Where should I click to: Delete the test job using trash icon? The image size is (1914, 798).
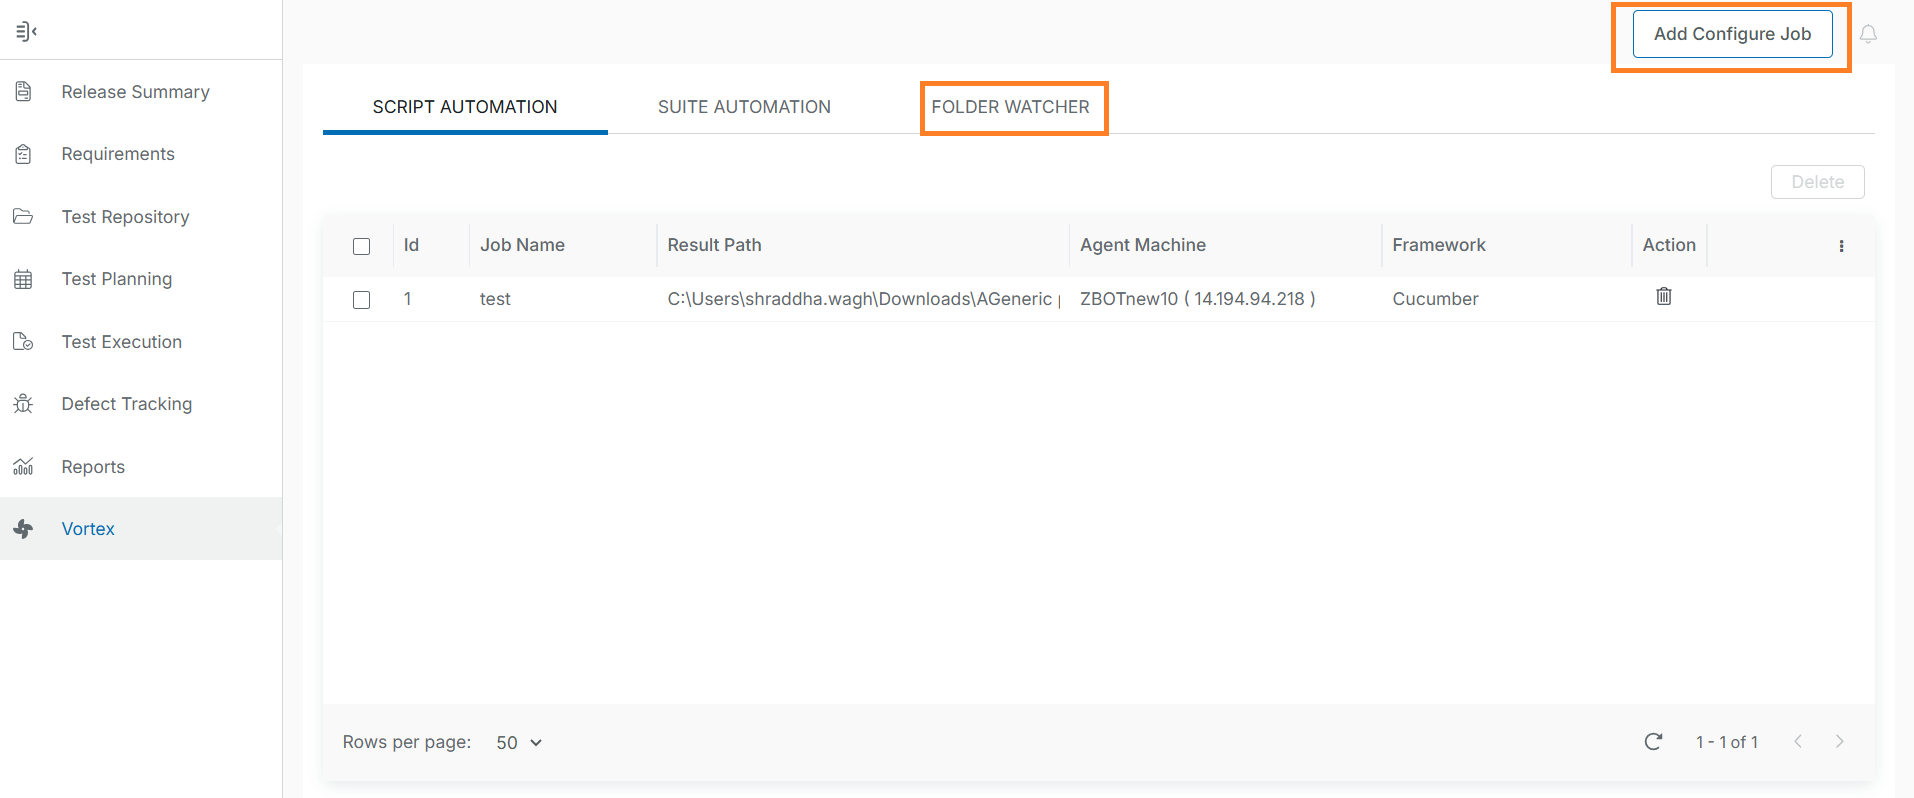click(x=1663, y=296)
